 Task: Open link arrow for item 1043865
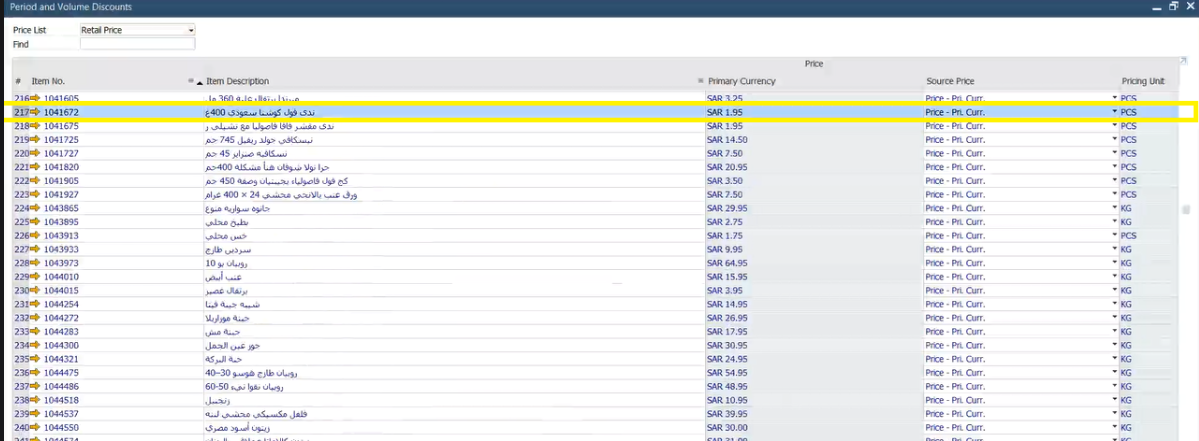point(34,209)
